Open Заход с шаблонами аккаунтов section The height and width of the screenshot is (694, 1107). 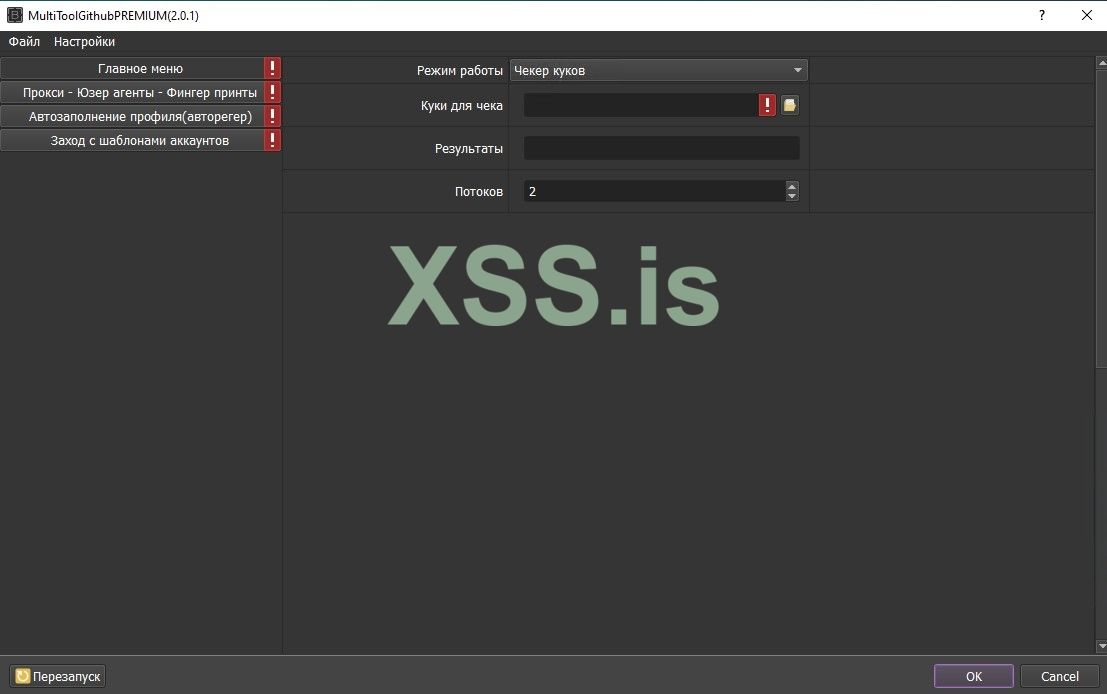pos(132,140)
